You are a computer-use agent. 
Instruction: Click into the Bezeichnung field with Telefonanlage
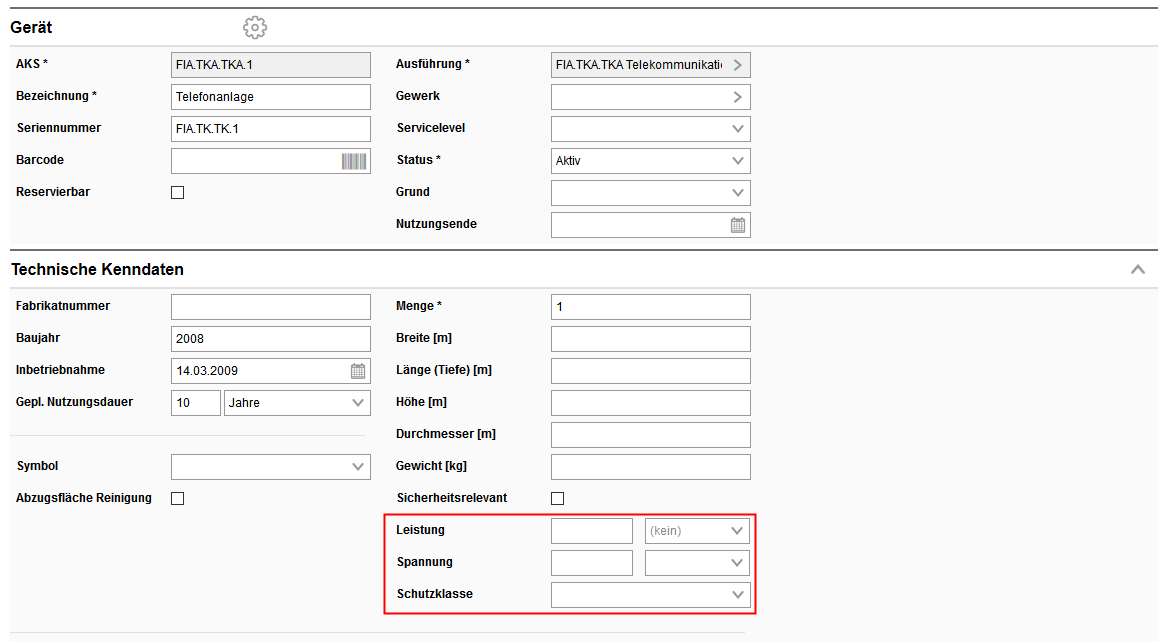point(270,97)
